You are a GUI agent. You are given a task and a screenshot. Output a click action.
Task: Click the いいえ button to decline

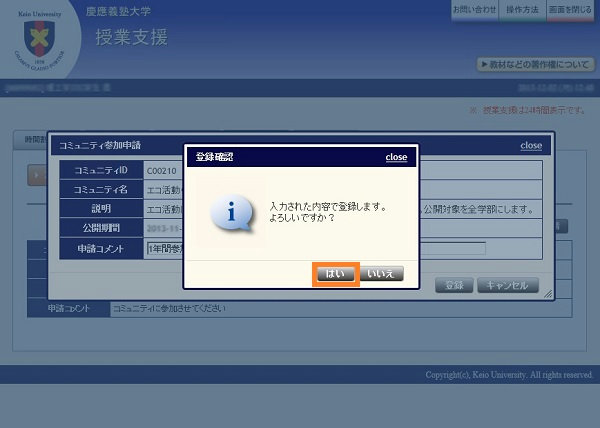tap(381, 273)
